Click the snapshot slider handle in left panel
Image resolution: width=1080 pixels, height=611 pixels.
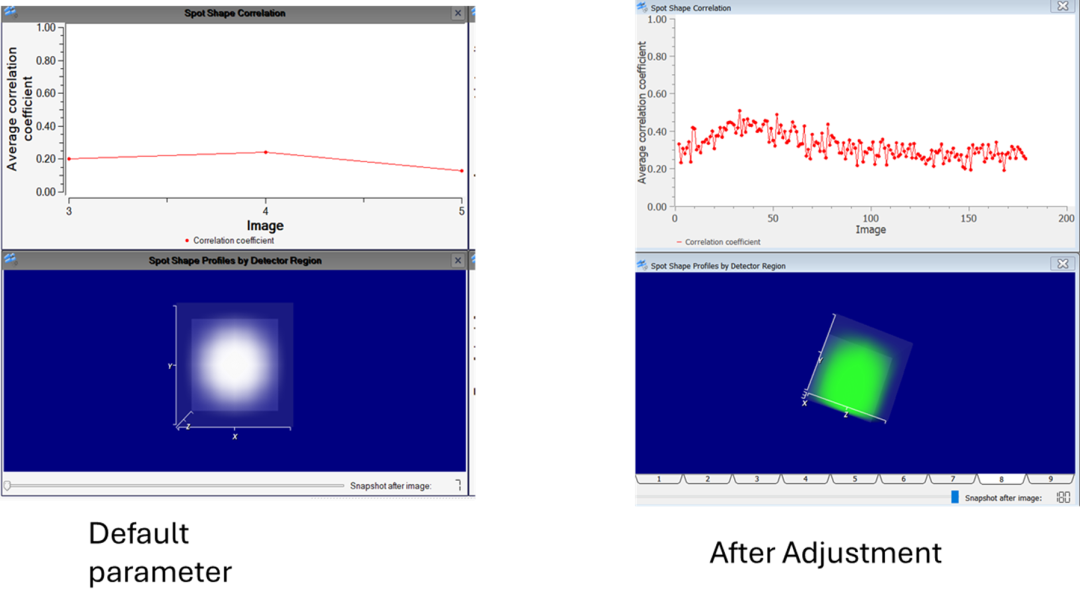pos(8,486)
